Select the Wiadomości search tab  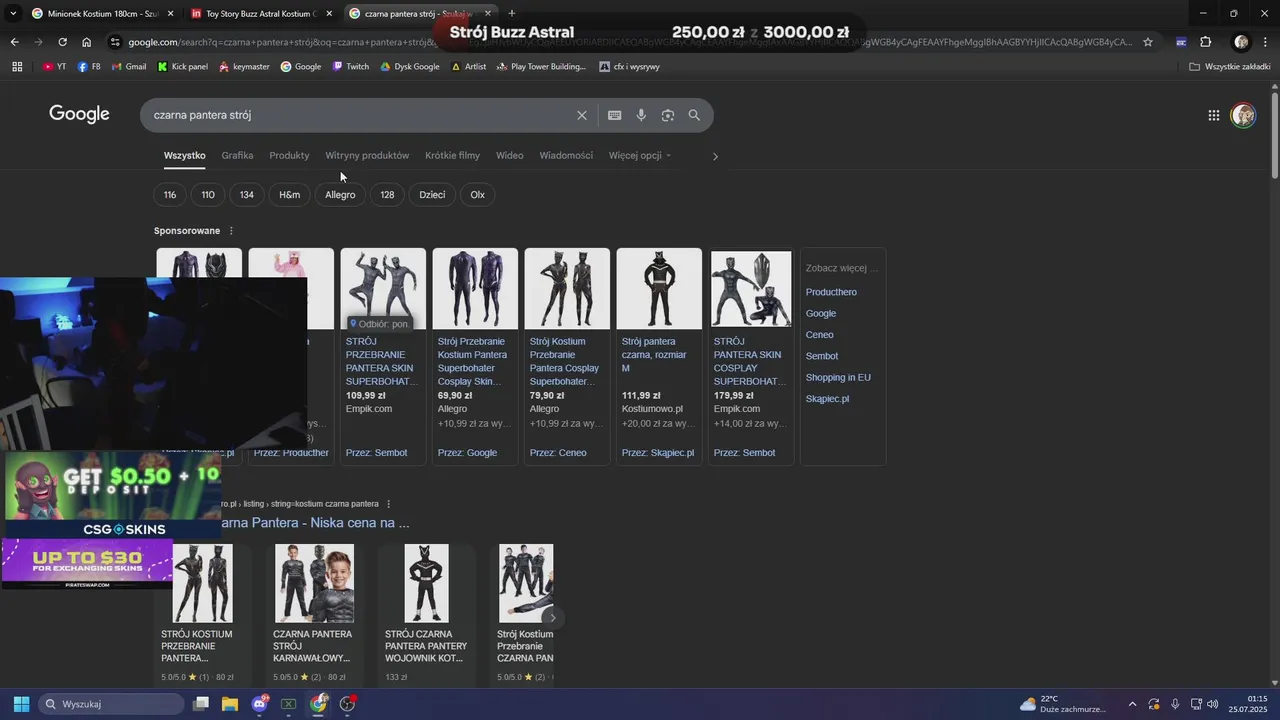click(x=566, y=156)
